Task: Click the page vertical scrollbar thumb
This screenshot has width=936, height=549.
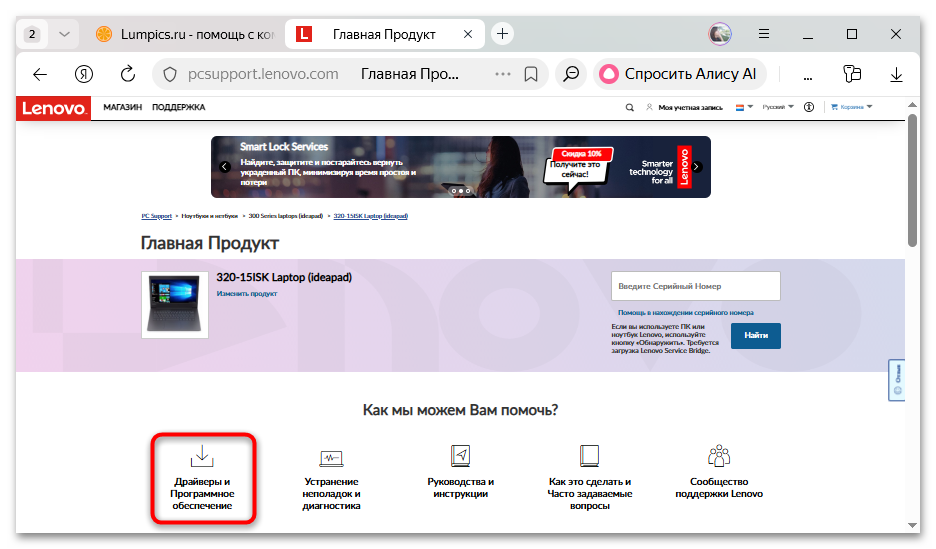Action: click(912, 180)
